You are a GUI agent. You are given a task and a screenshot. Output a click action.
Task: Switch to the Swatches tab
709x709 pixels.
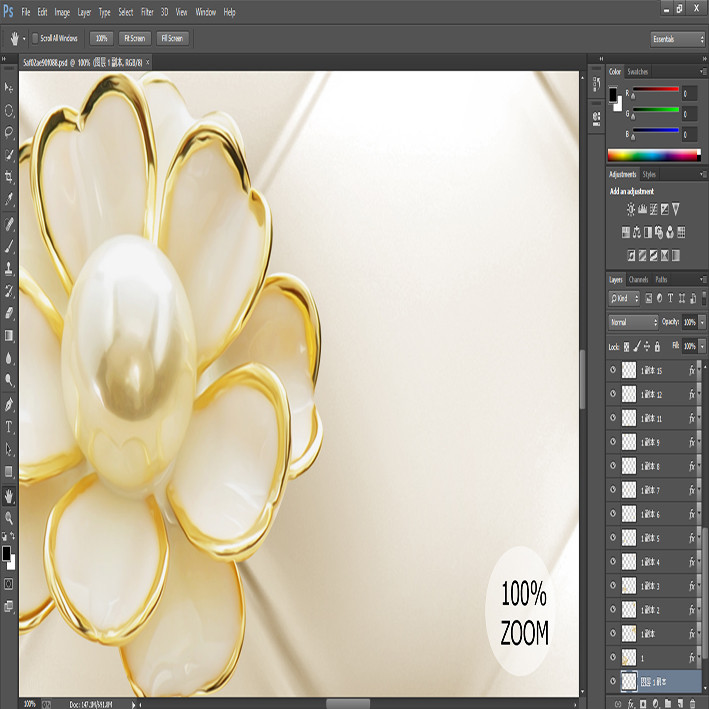coord(638,71)
